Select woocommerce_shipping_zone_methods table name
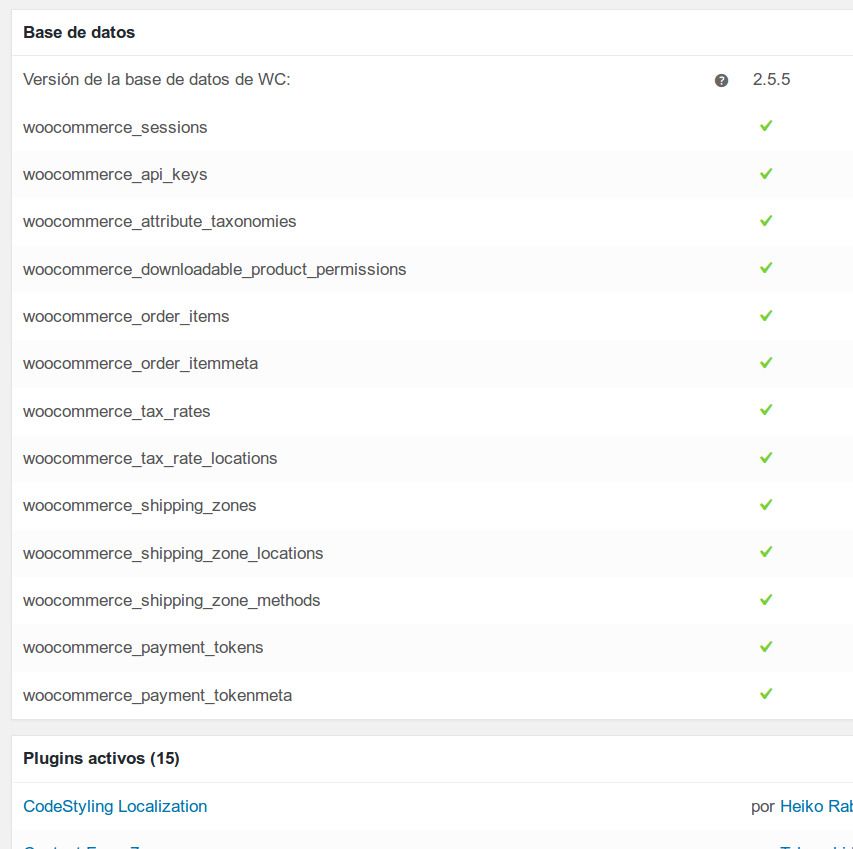The height and width of the screenshot is (849, 853). click(171, 600)
